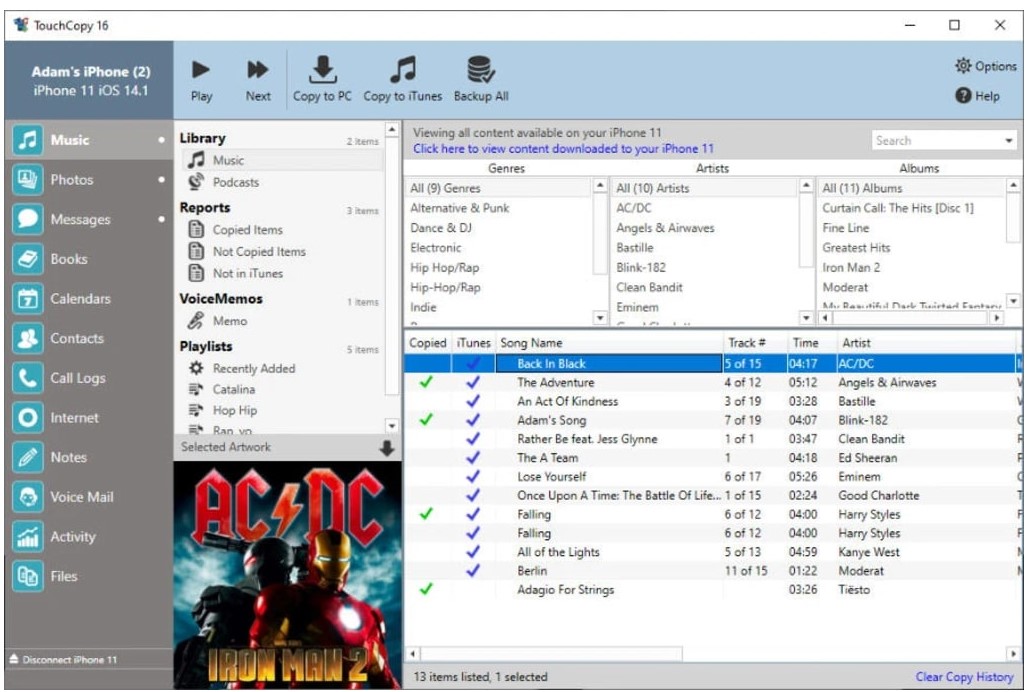Collapse the Selected Artwork panel arrow

pos(387,448)
